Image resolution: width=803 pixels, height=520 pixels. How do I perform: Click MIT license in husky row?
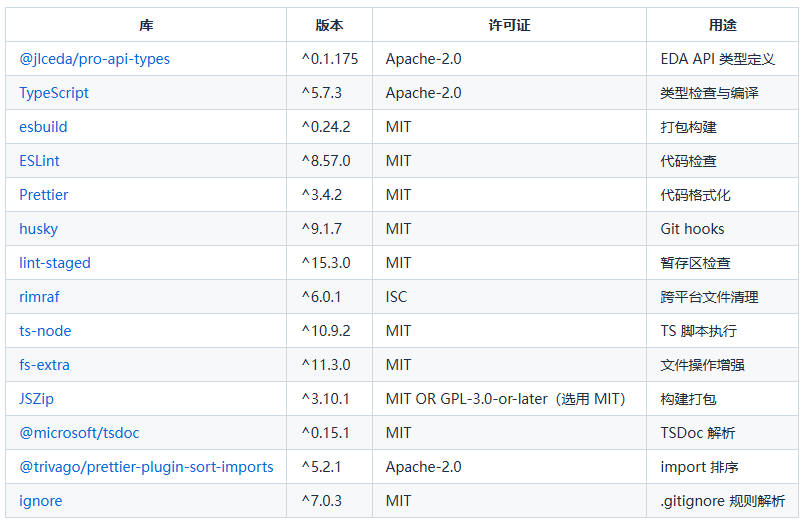point(510,228)
